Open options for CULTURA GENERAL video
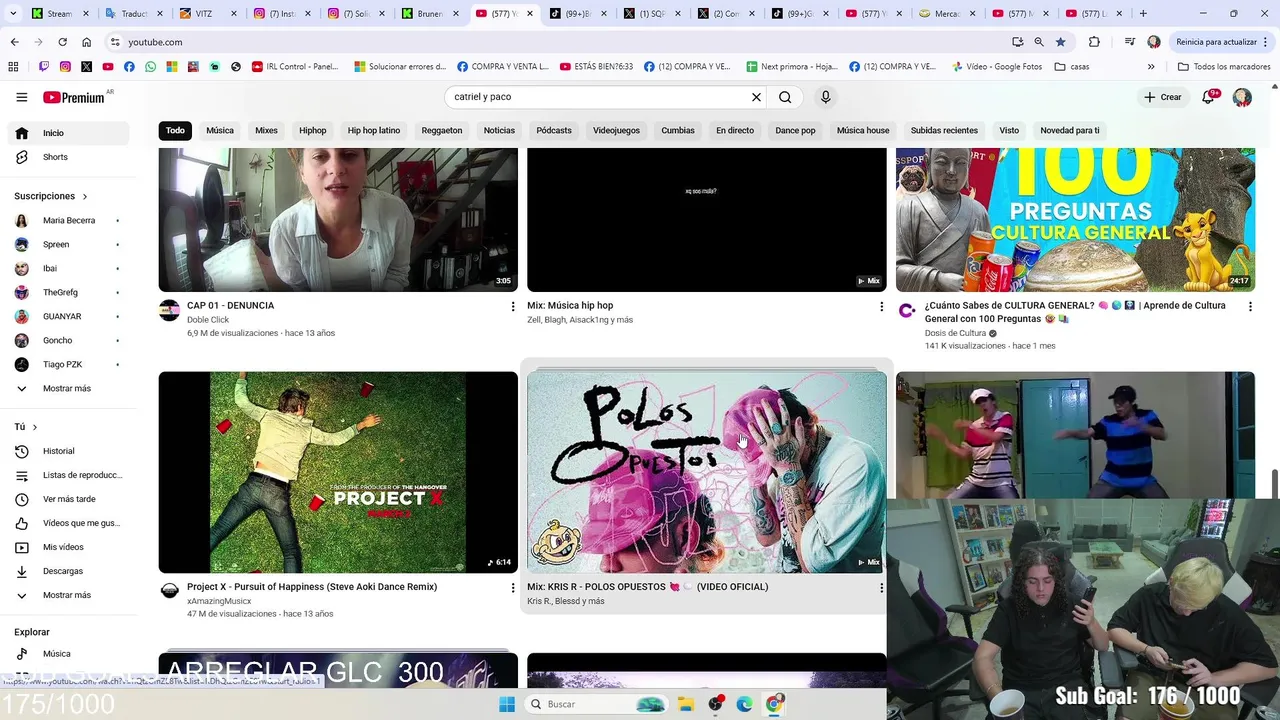 1250,306
